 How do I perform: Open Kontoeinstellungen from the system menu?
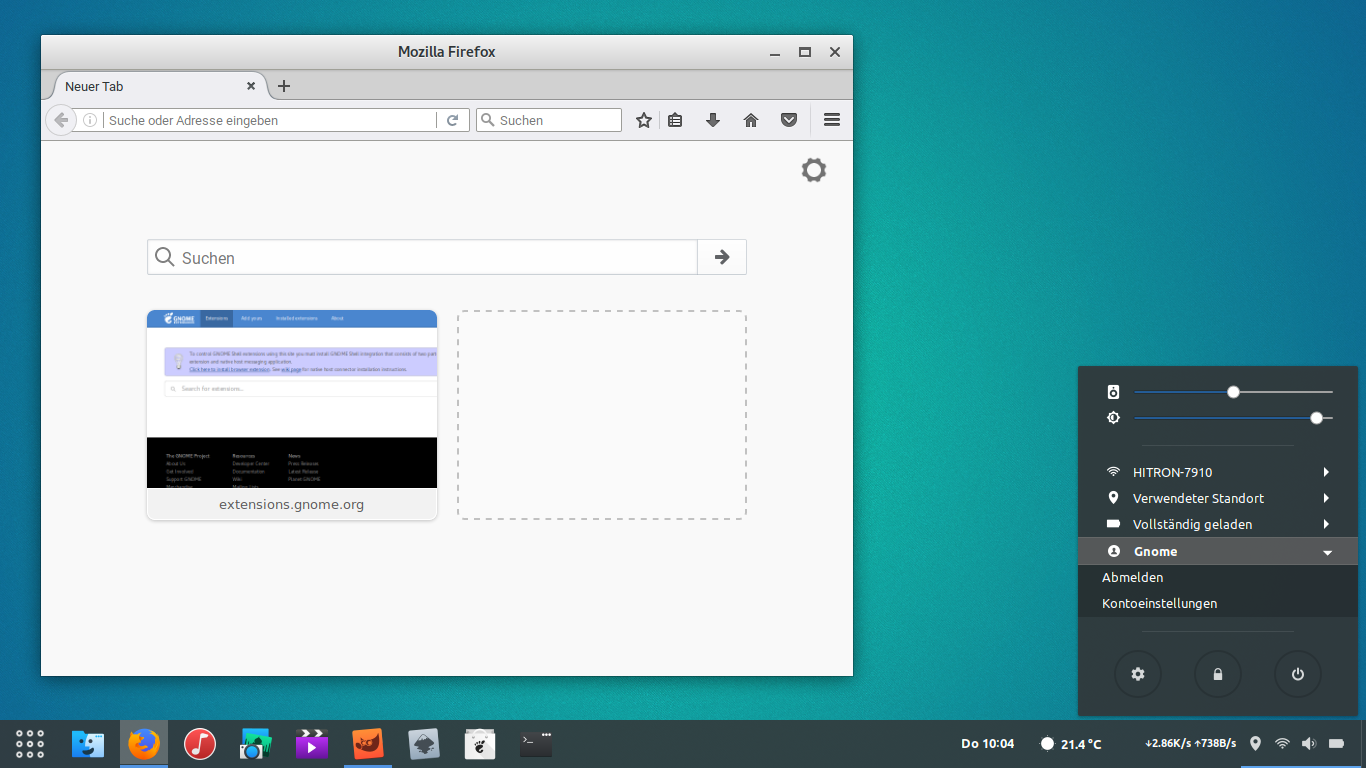click(1218, 603)
